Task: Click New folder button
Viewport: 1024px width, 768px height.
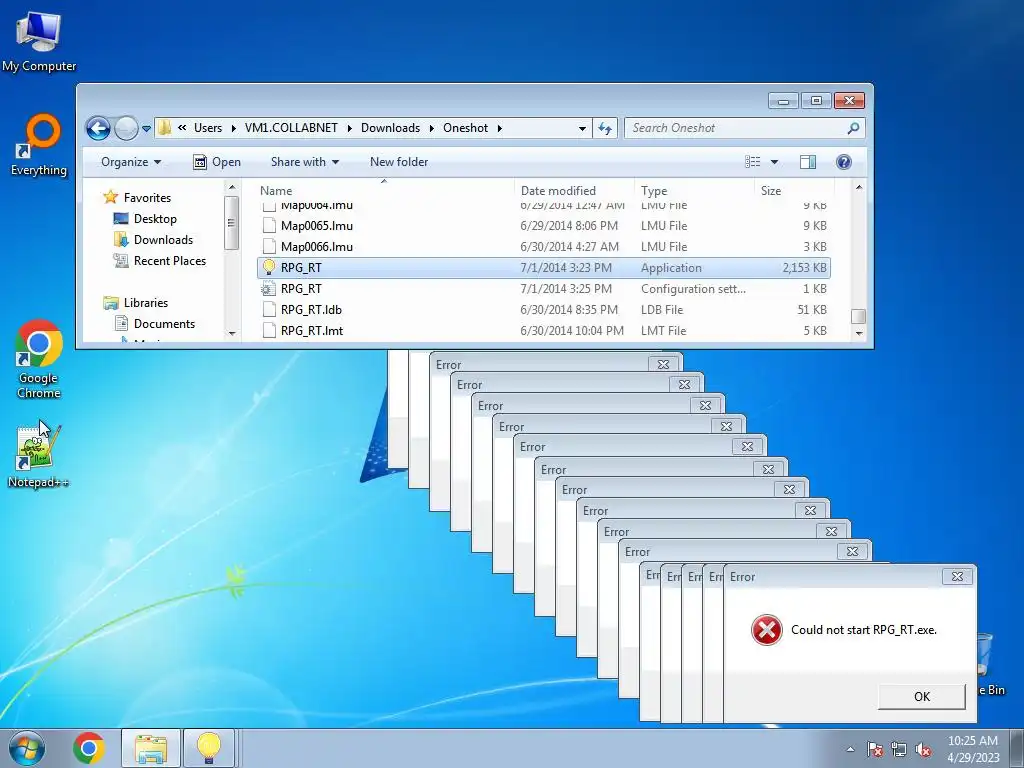Action: pyautogui.click(x=399, y=162)
